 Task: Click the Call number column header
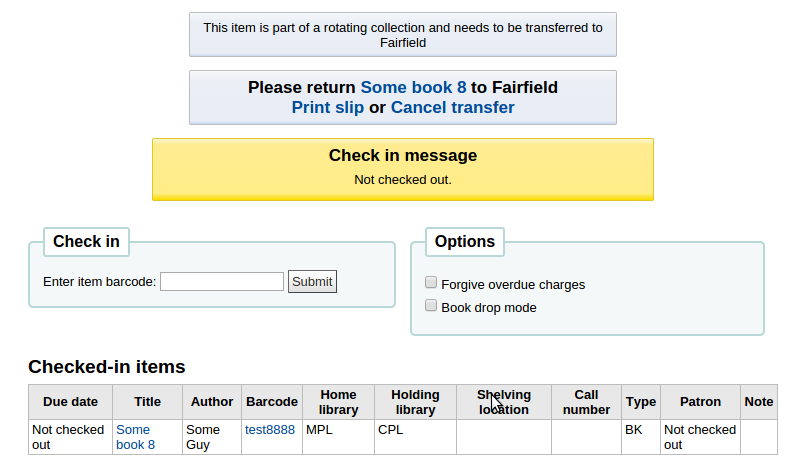[x=586, y=402]
